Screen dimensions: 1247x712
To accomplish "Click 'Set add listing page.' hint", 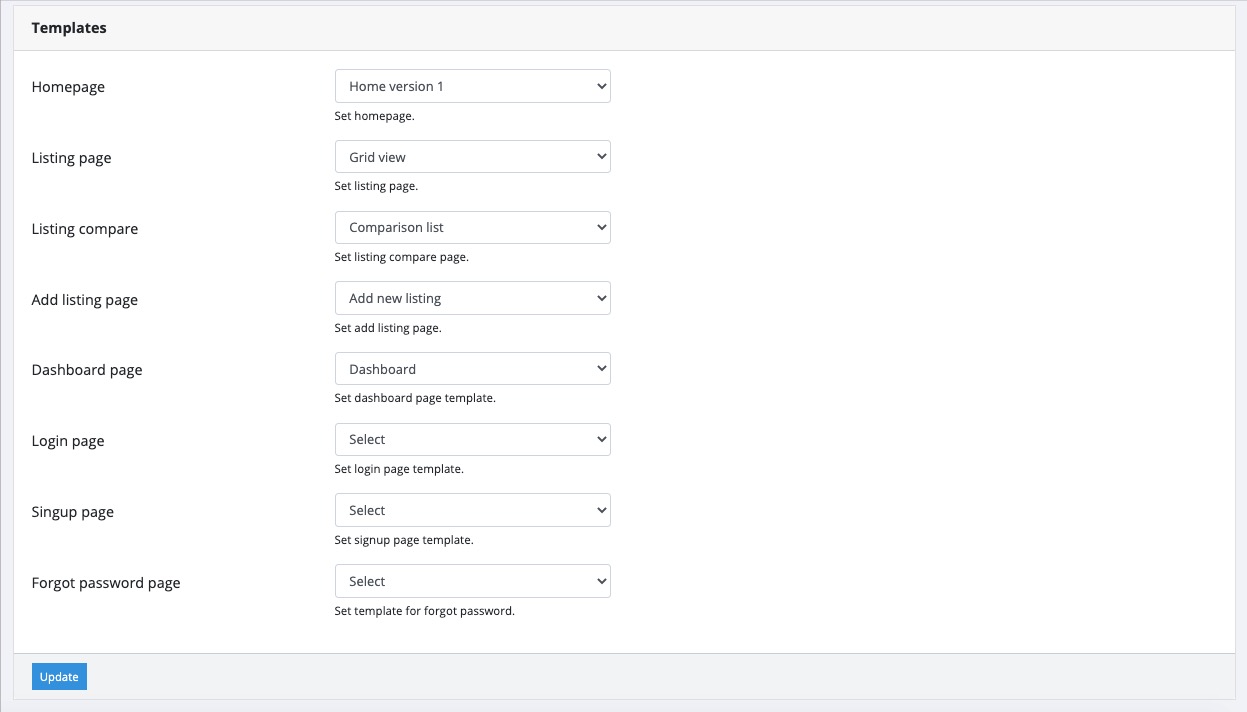I will tap(388, 328).
